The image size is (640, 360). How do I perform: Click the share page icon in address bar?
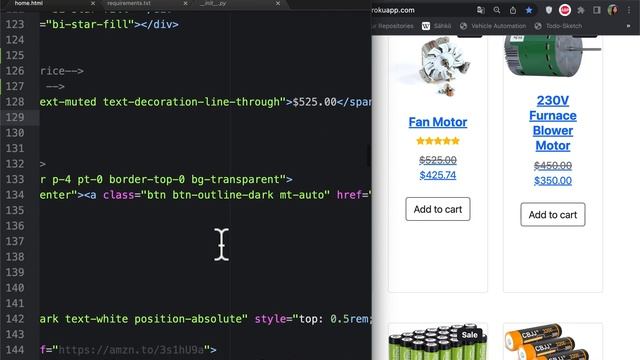pyautogui.click(x=513, y=10)
